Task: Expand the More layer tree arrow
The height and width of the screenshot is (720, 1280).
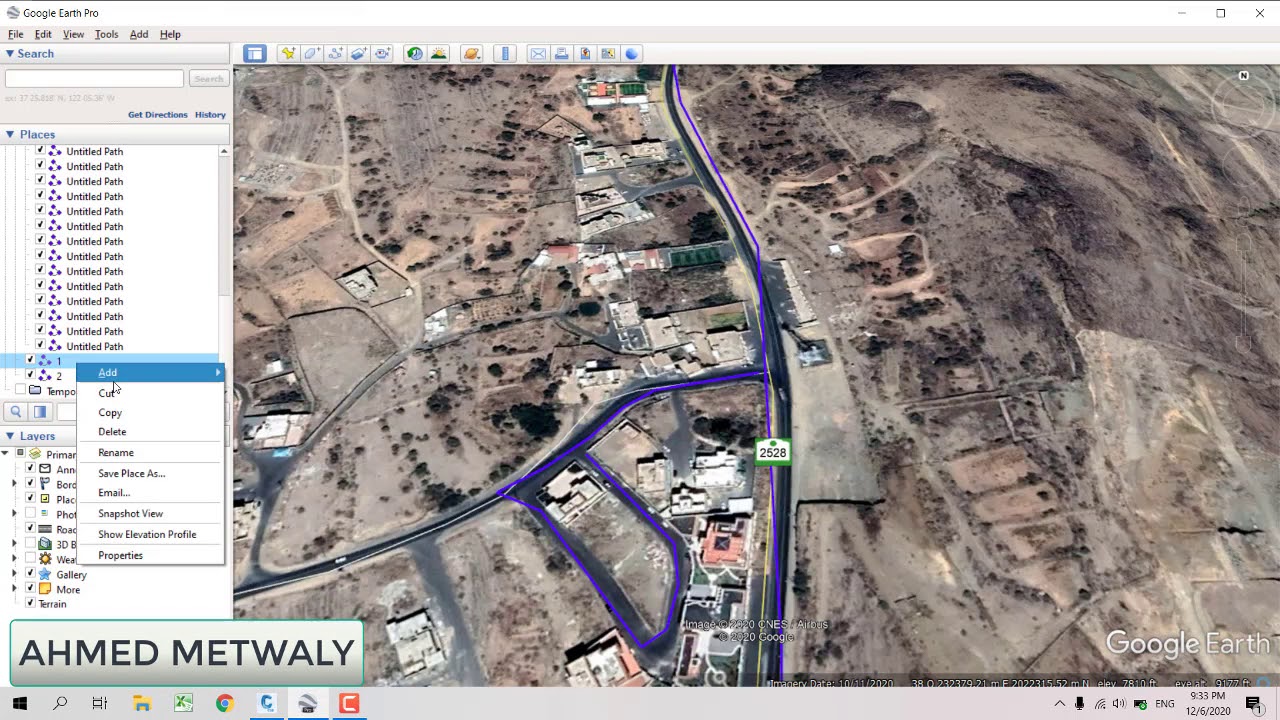Action: click(14, 589)
